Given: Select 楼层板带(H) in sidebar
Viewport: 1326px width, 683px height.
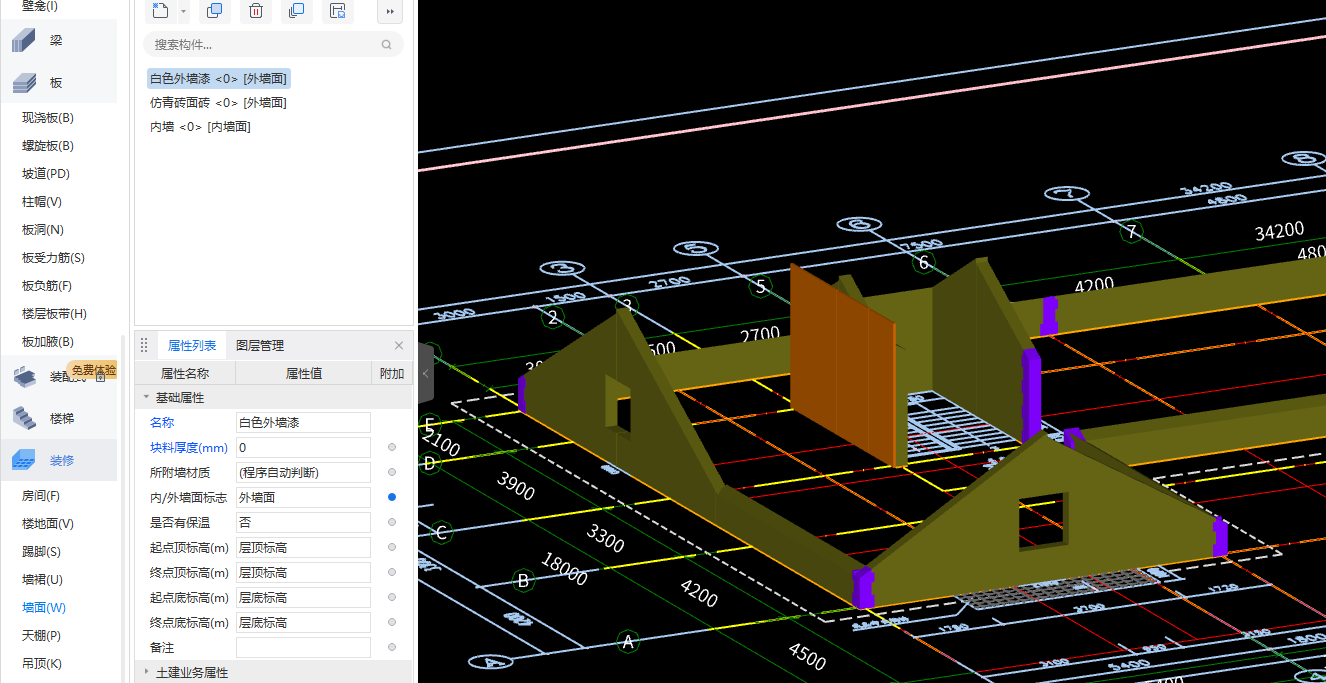Looking at the screenshot, I should [54, 313].
